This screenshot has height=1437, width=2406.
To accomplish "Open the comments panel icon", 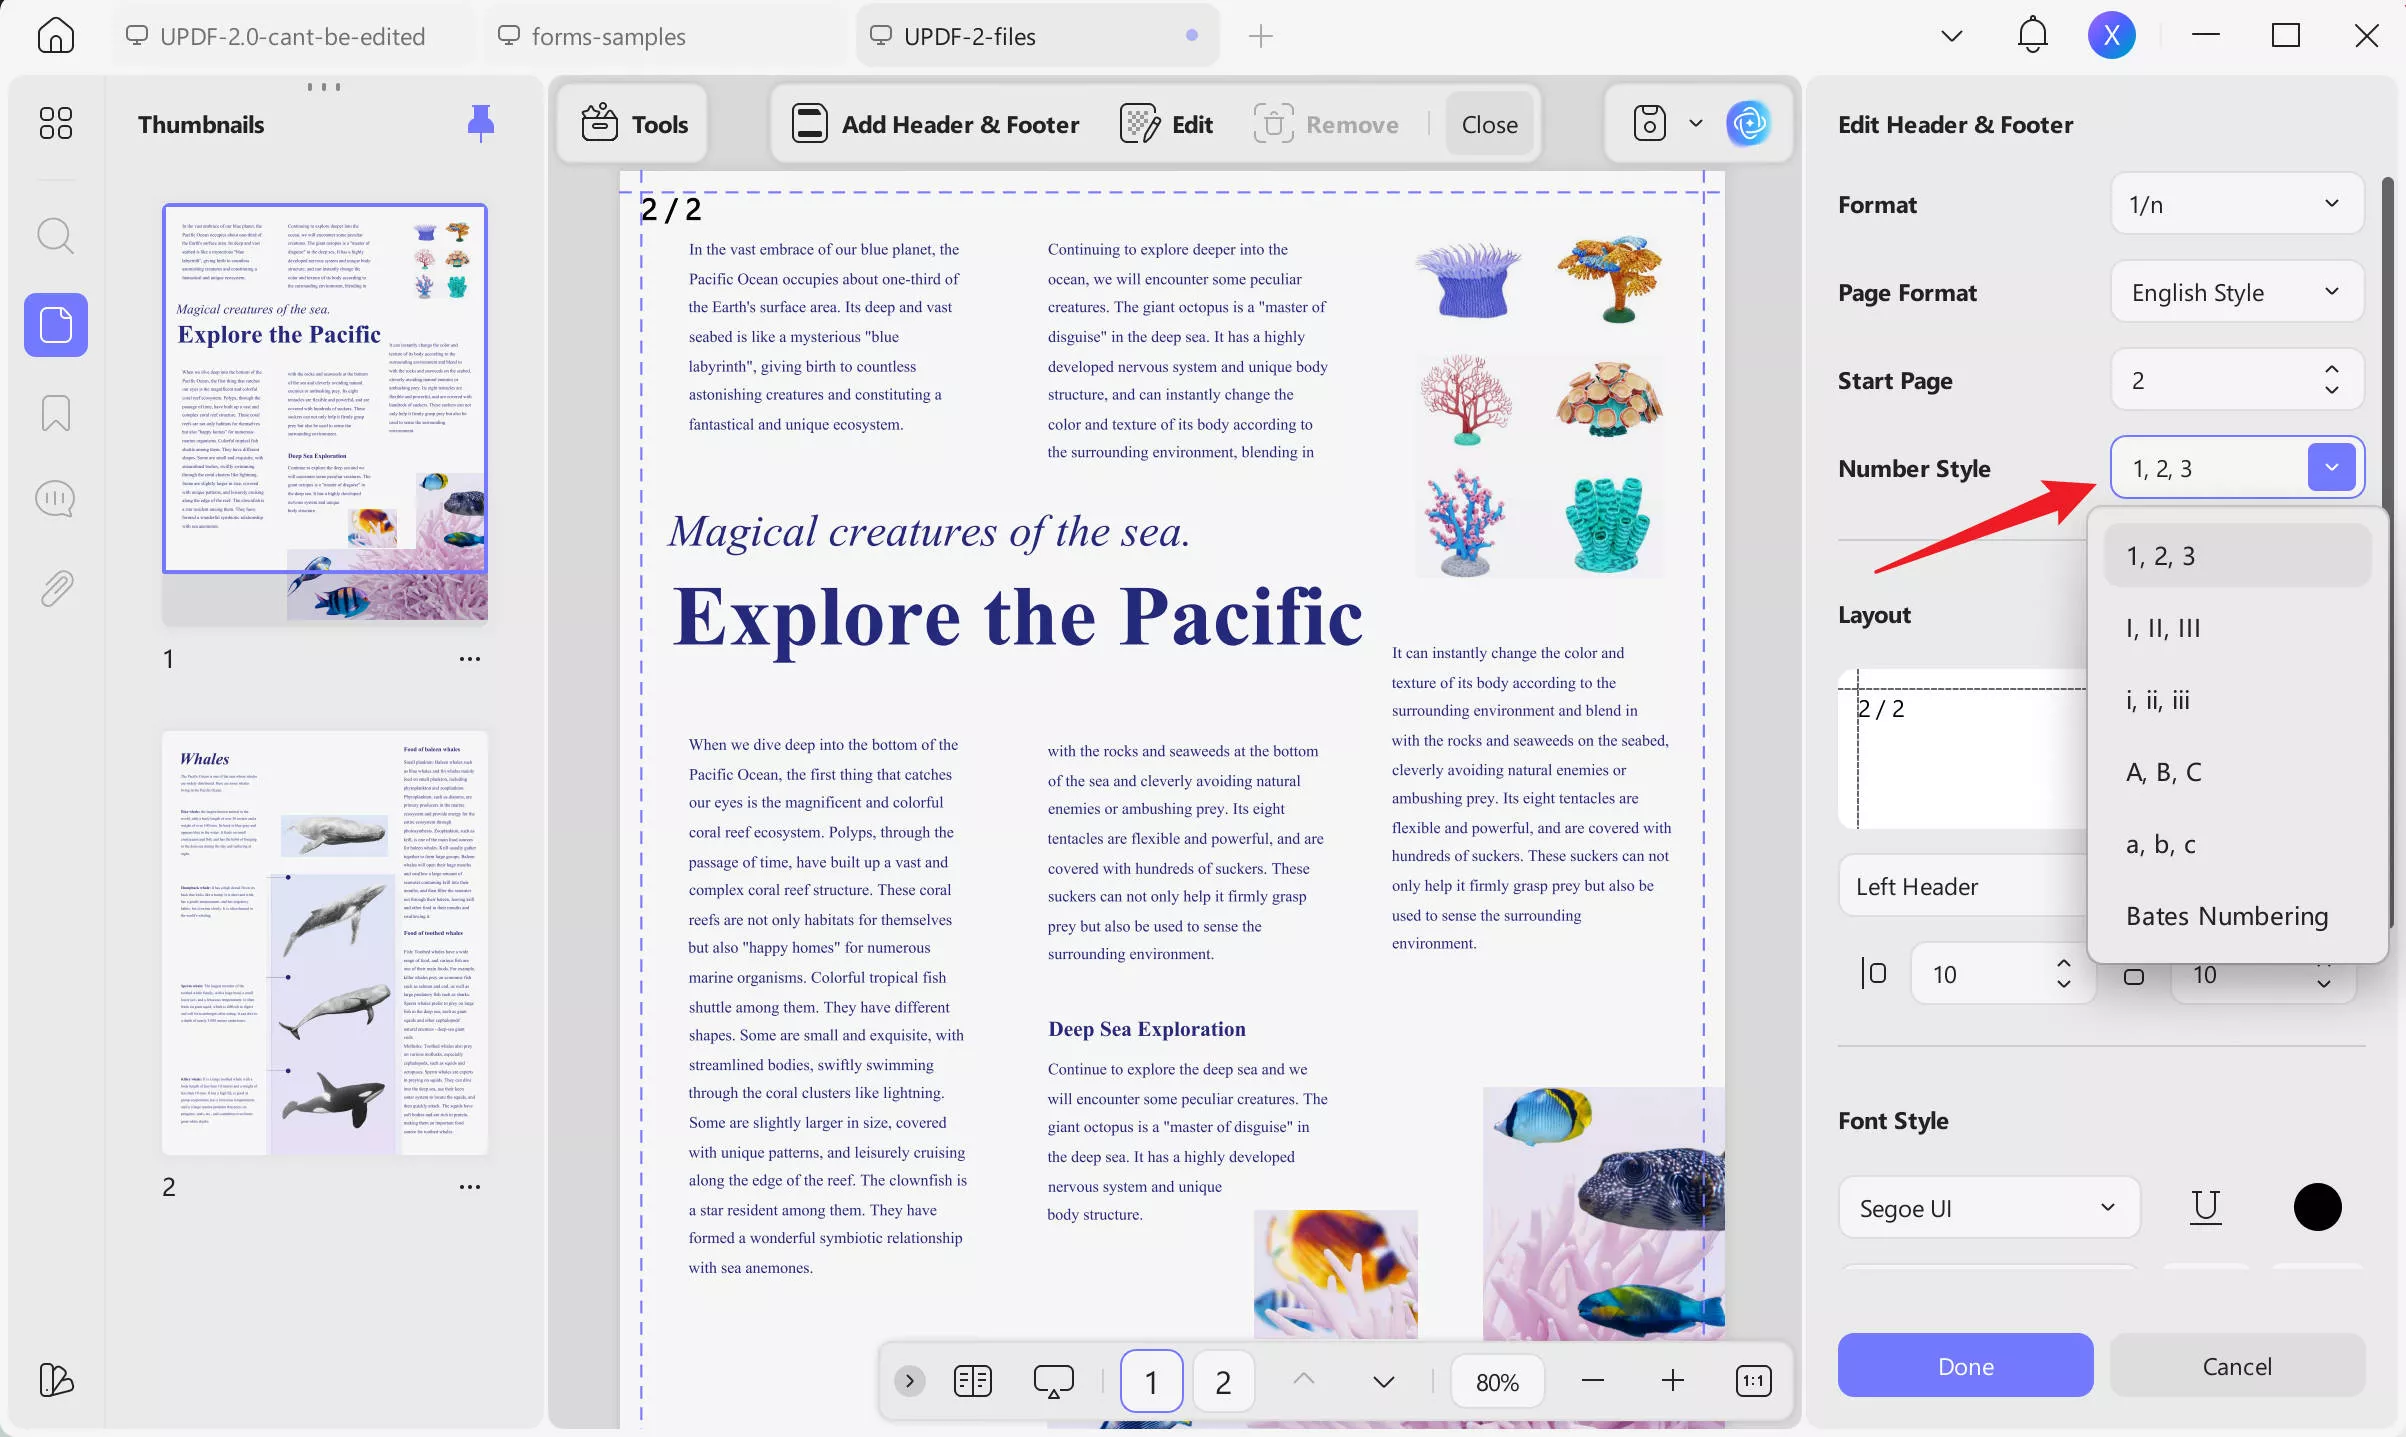I will tap(55, 498).
